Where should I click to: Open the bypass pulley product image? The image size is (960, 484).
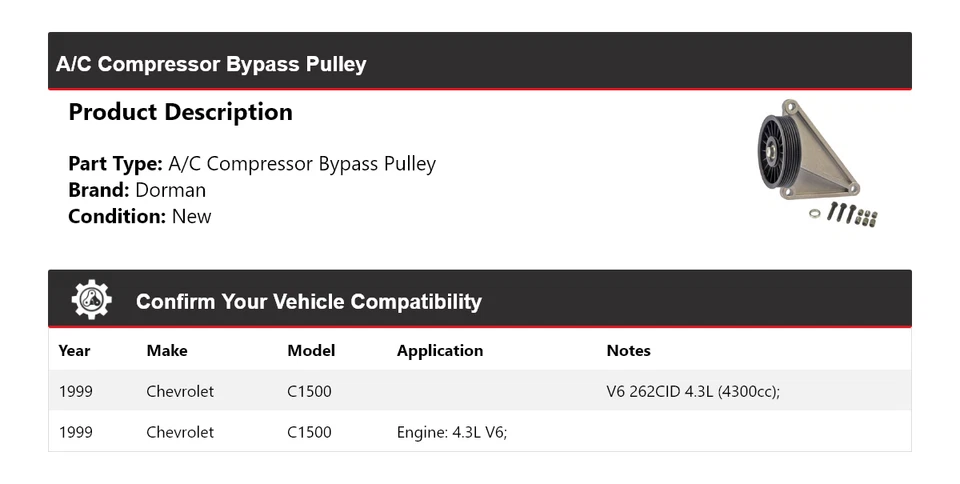tap(816, 164)
